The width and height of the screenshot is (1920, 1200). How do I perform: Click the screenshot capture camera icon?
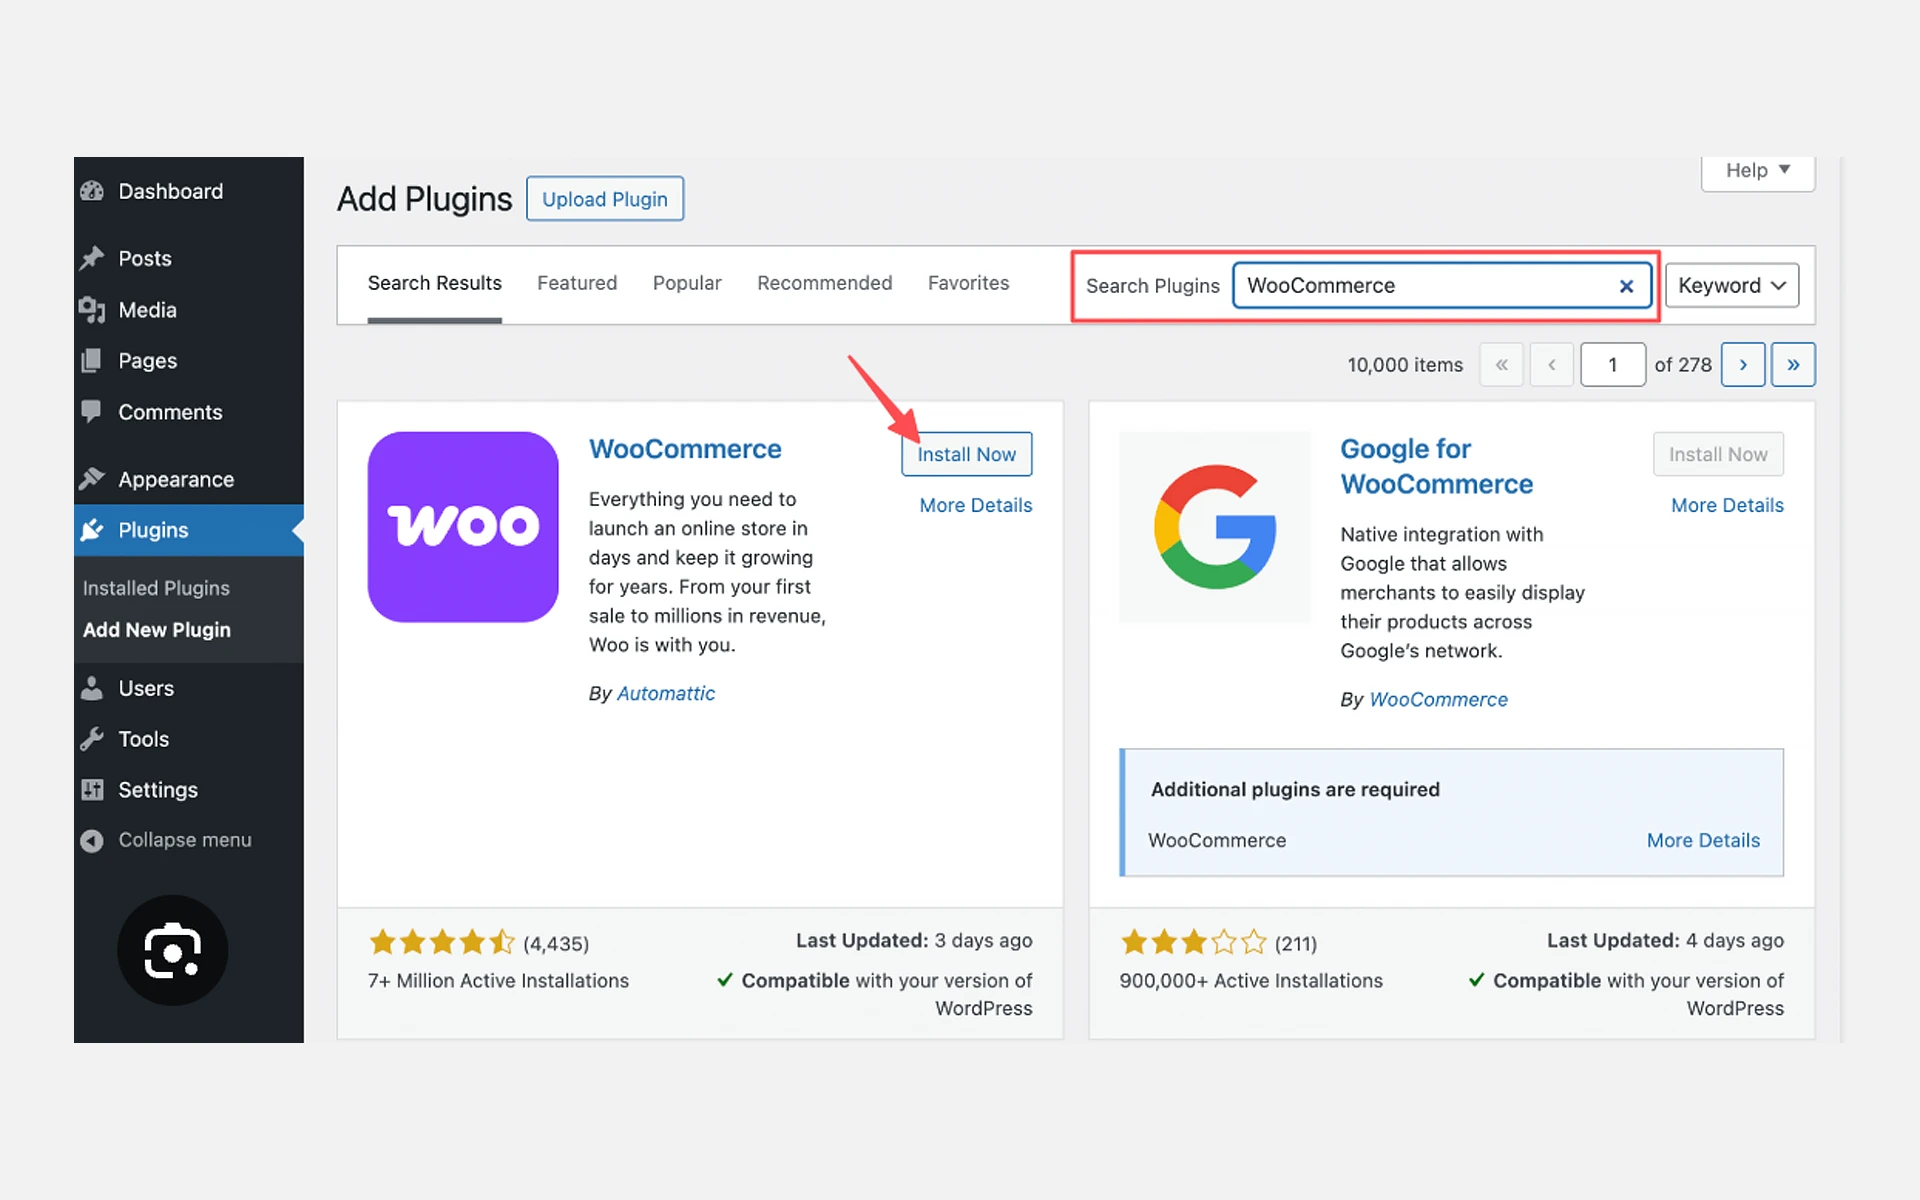coord(173,950)
